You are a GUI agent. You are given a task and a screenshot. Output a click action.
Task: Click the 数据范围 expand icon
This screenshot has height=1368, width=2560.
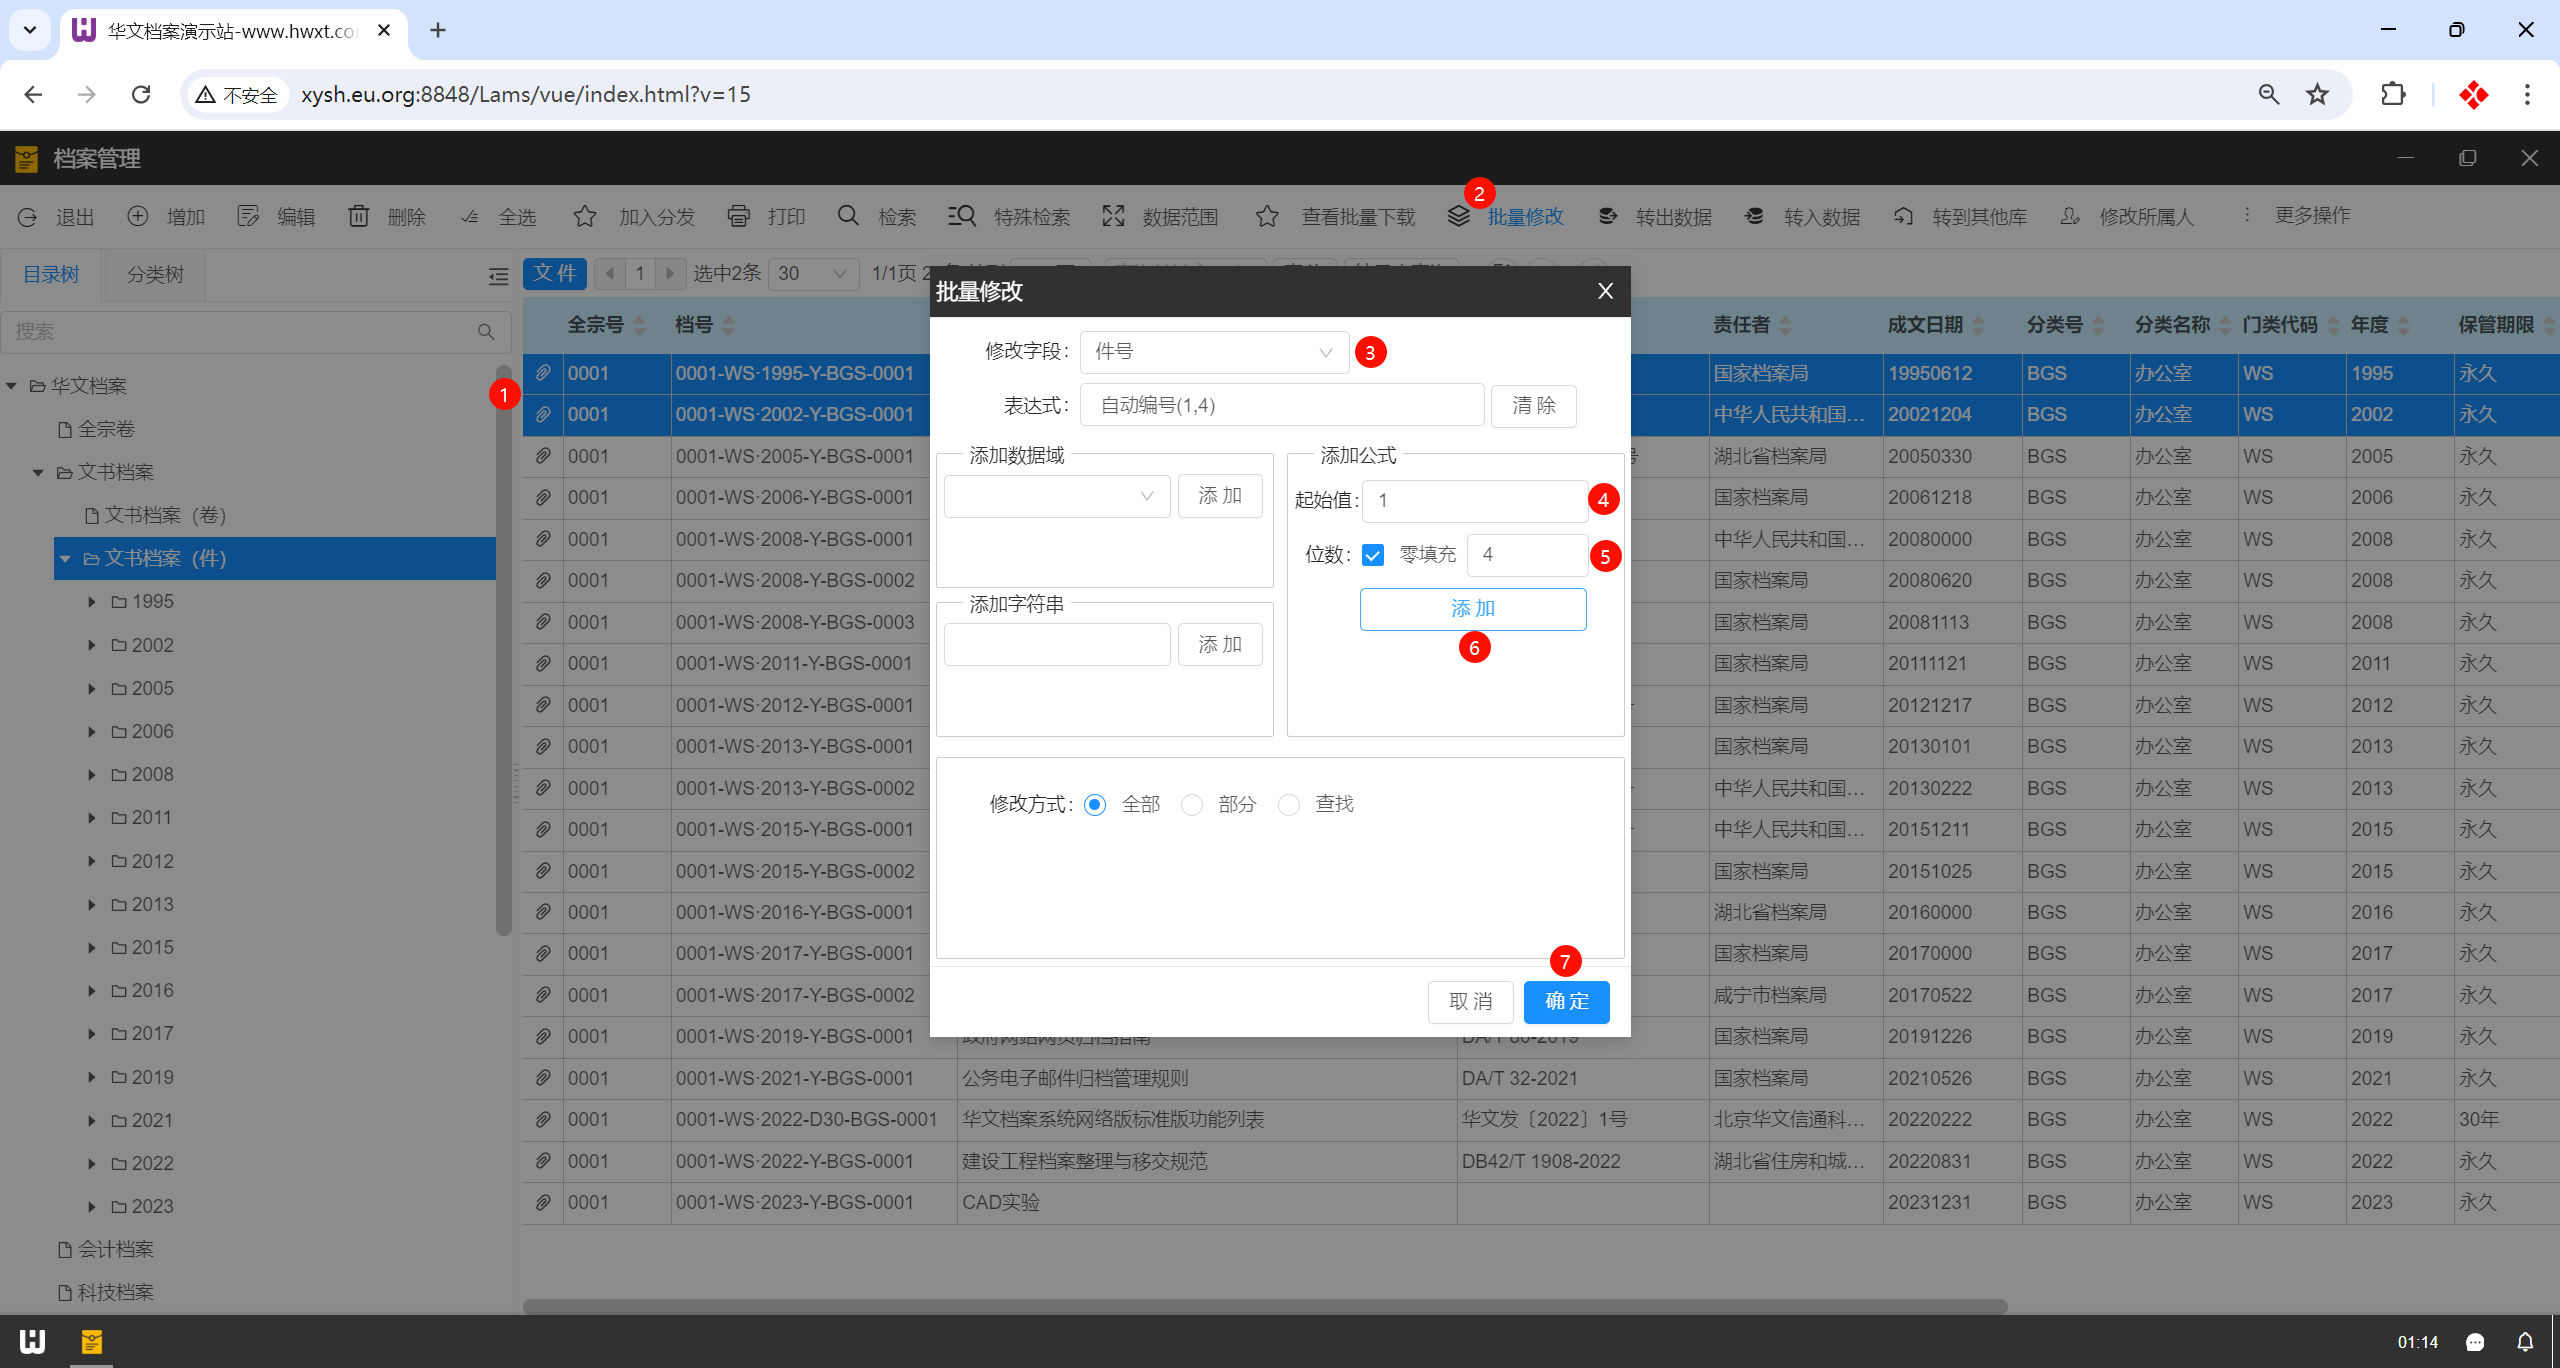tap(1113, 216)
